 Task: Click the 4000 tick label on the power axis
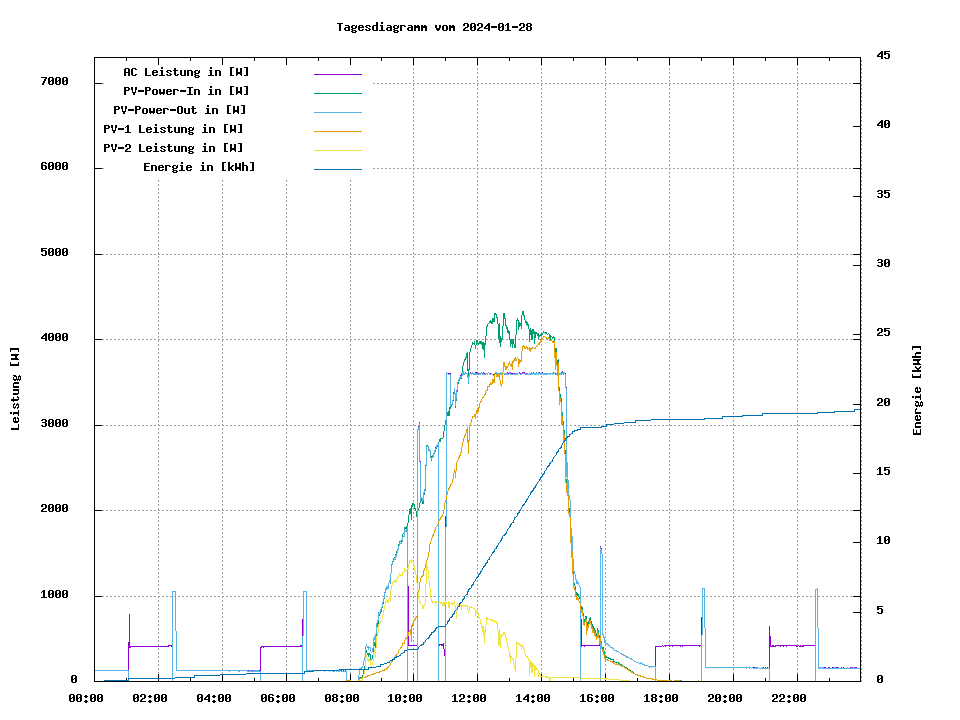54,338
